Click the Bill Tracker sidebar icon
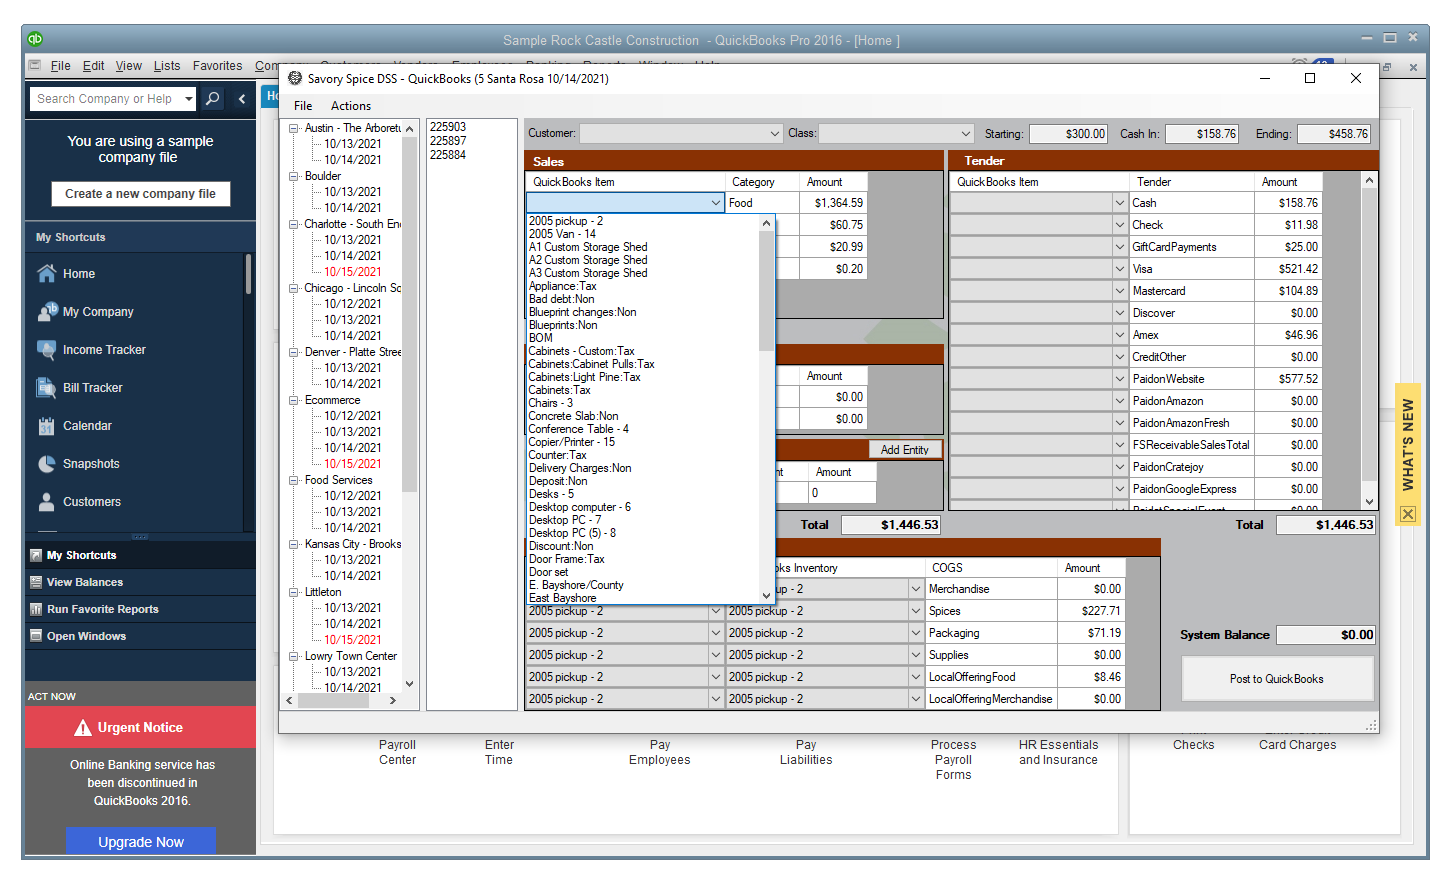Screen dimensions: 1450x881 point(46,388)
